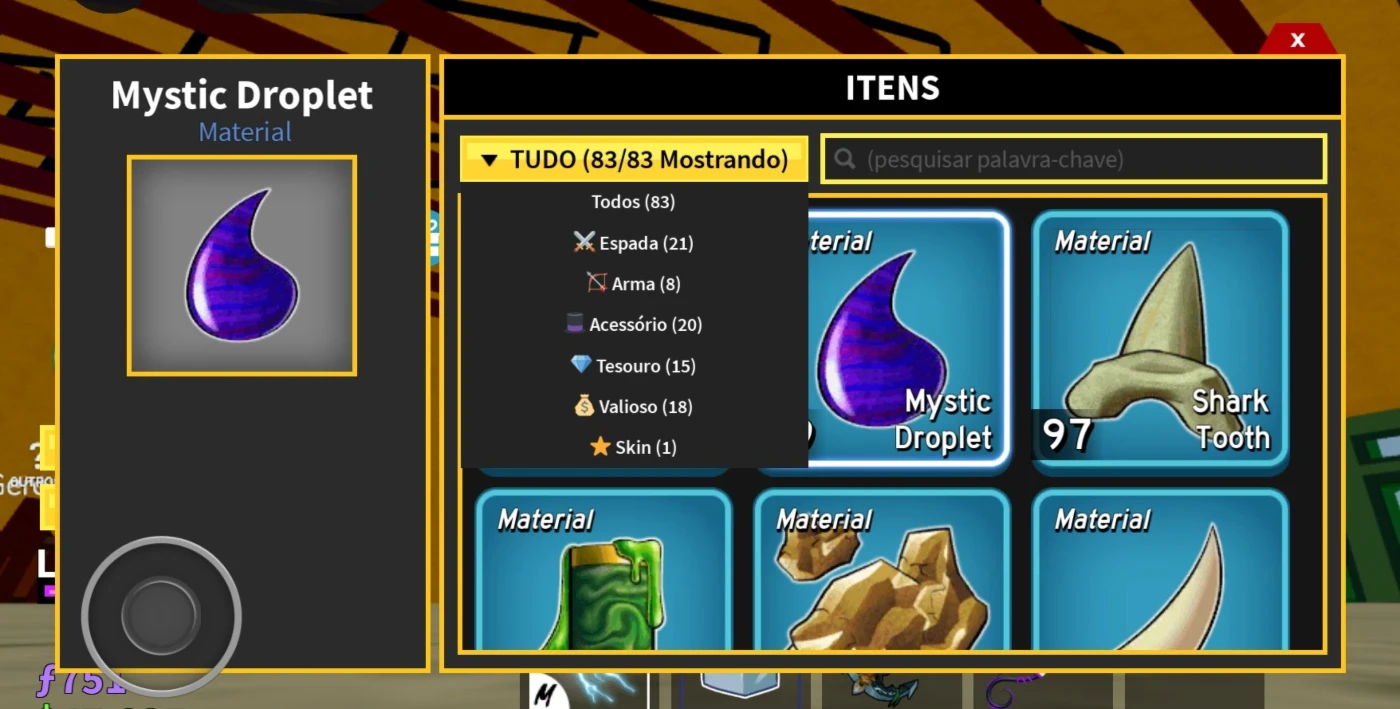
Task: Filter items by Arma (8)
Action: 633,284
